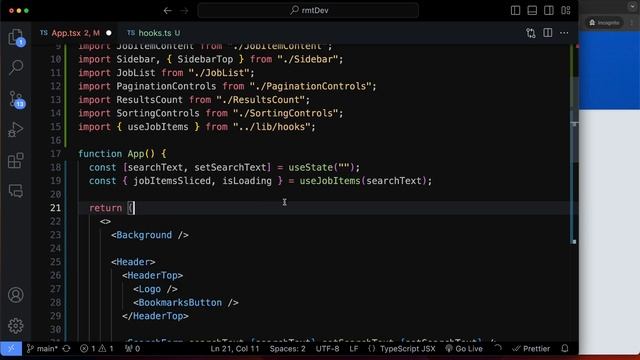
Task: Open the Explorer view in the activity bar
Action: tap(16, 37)
